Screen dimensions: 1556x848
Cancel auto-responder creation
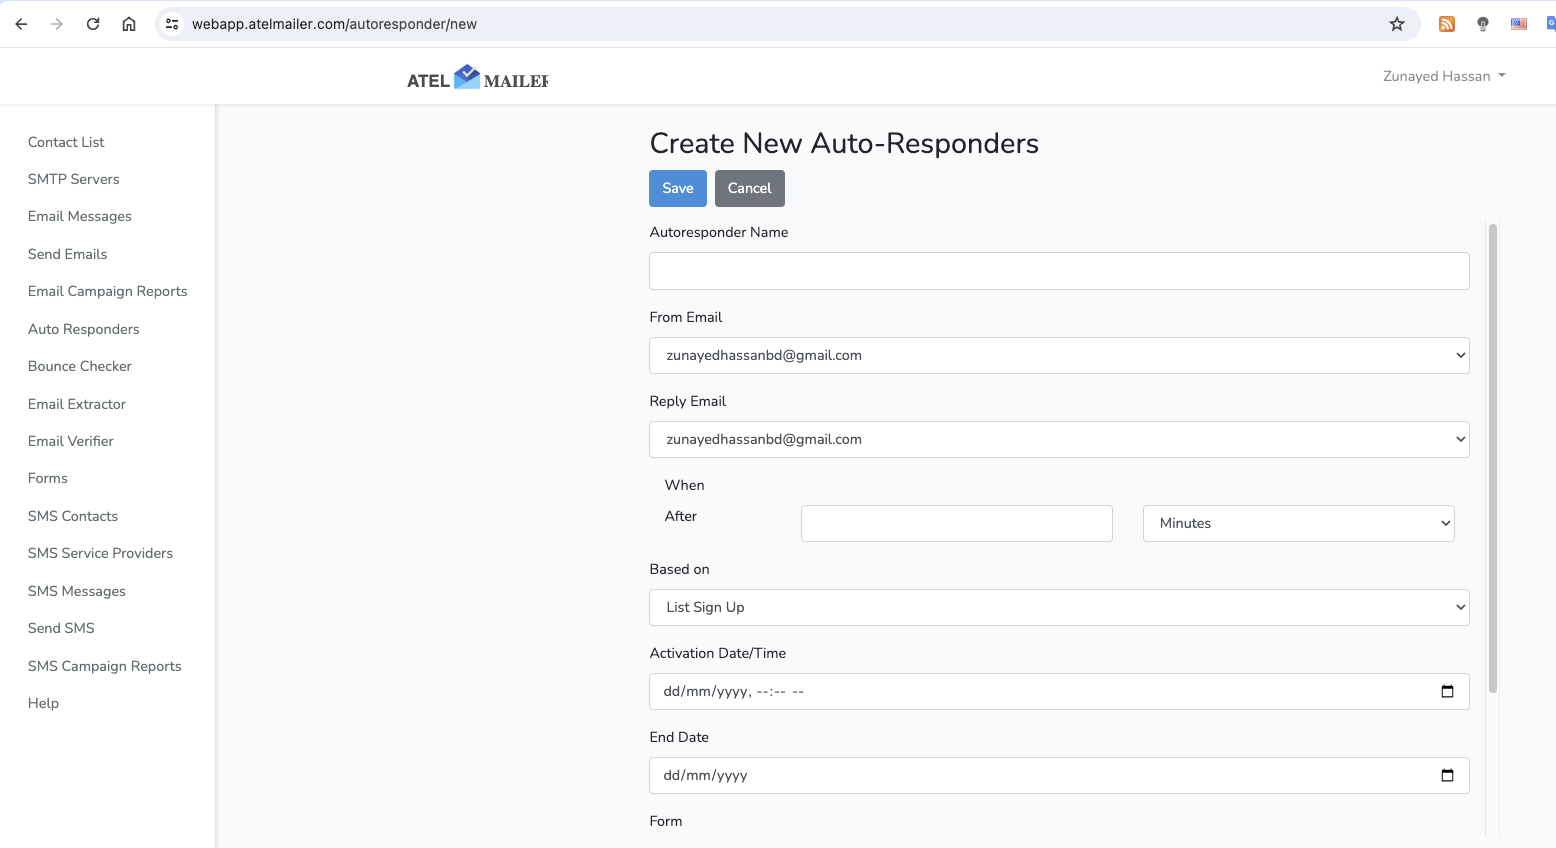coord(750,188)
